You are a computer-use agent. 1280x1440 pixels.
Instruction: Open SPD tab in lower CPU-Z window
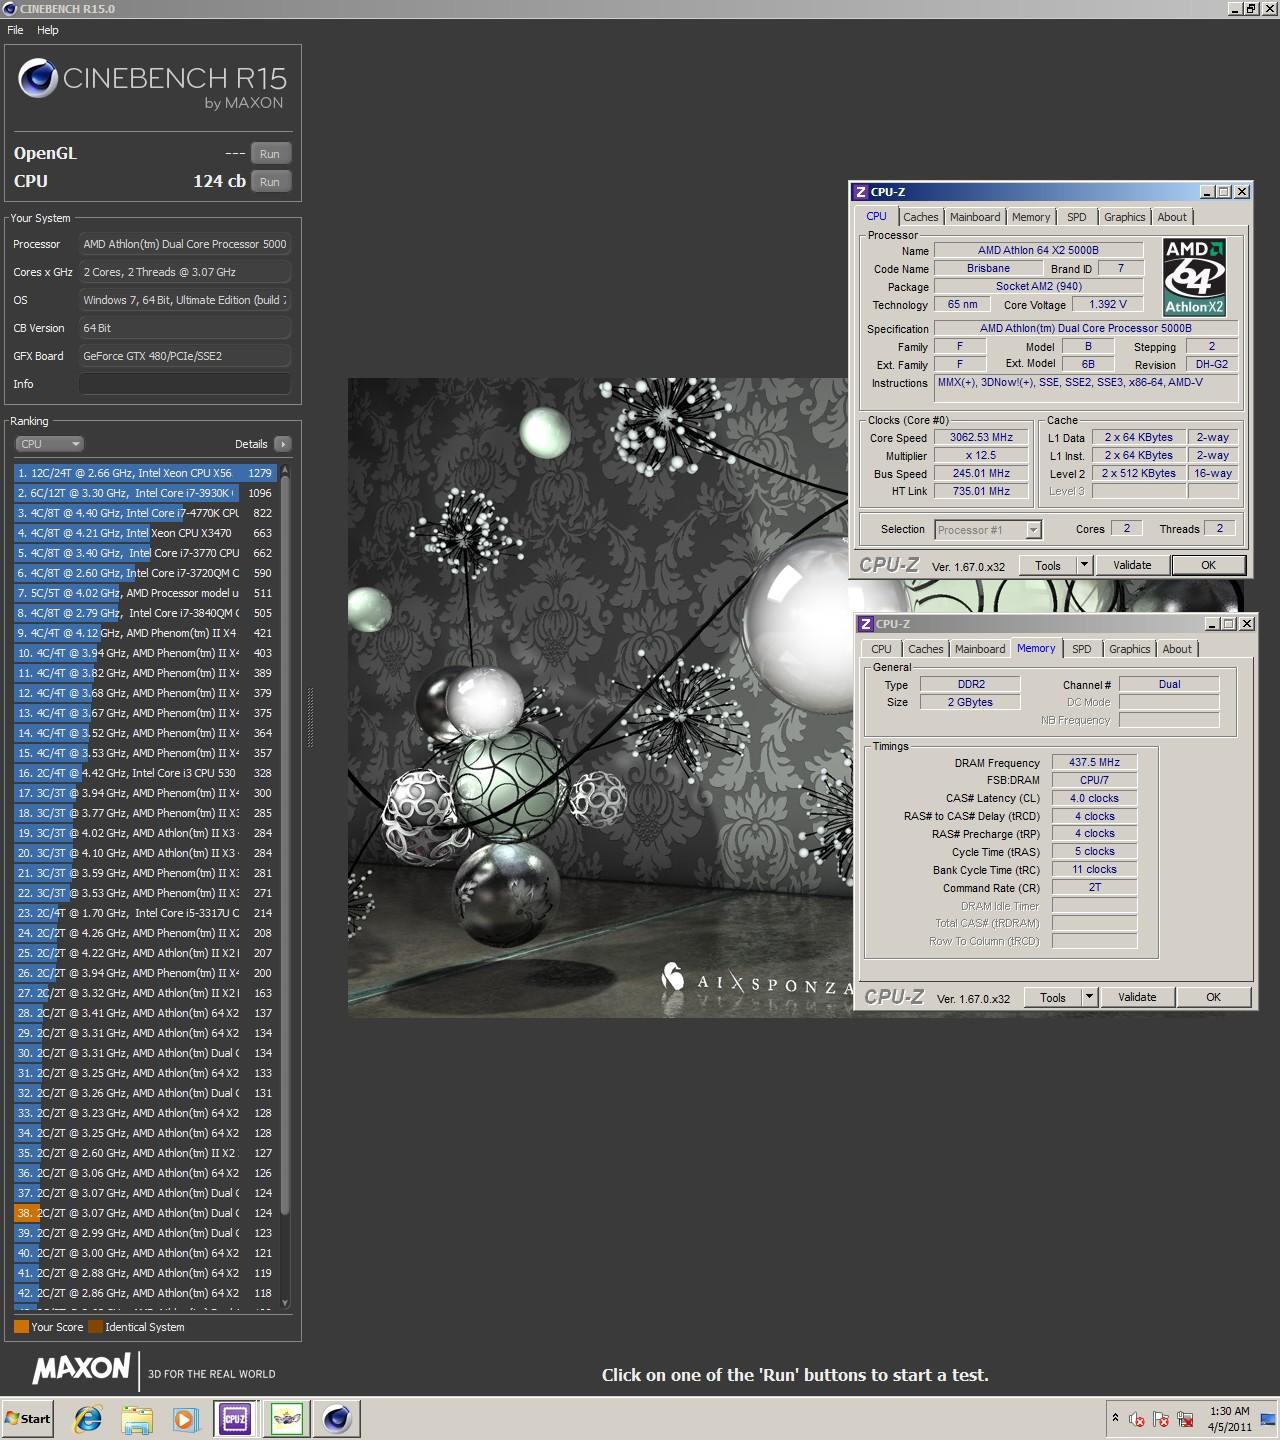click(x=1081, y=649)
